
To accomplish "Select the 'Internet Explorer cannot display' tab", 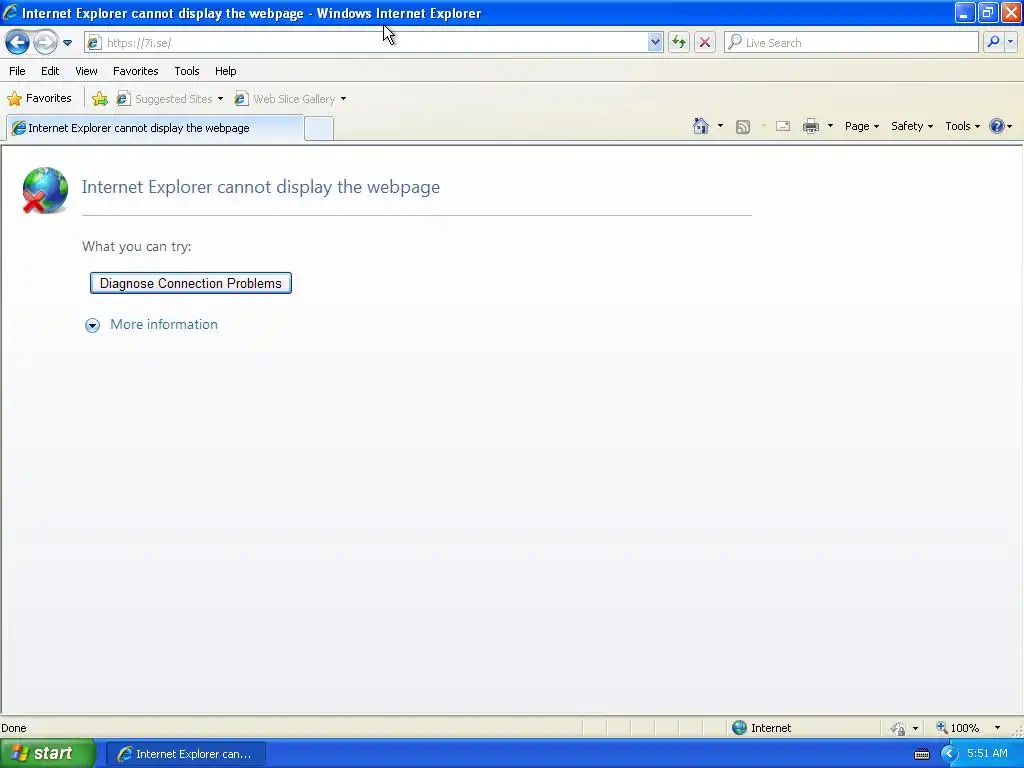I will coord(155,128).
